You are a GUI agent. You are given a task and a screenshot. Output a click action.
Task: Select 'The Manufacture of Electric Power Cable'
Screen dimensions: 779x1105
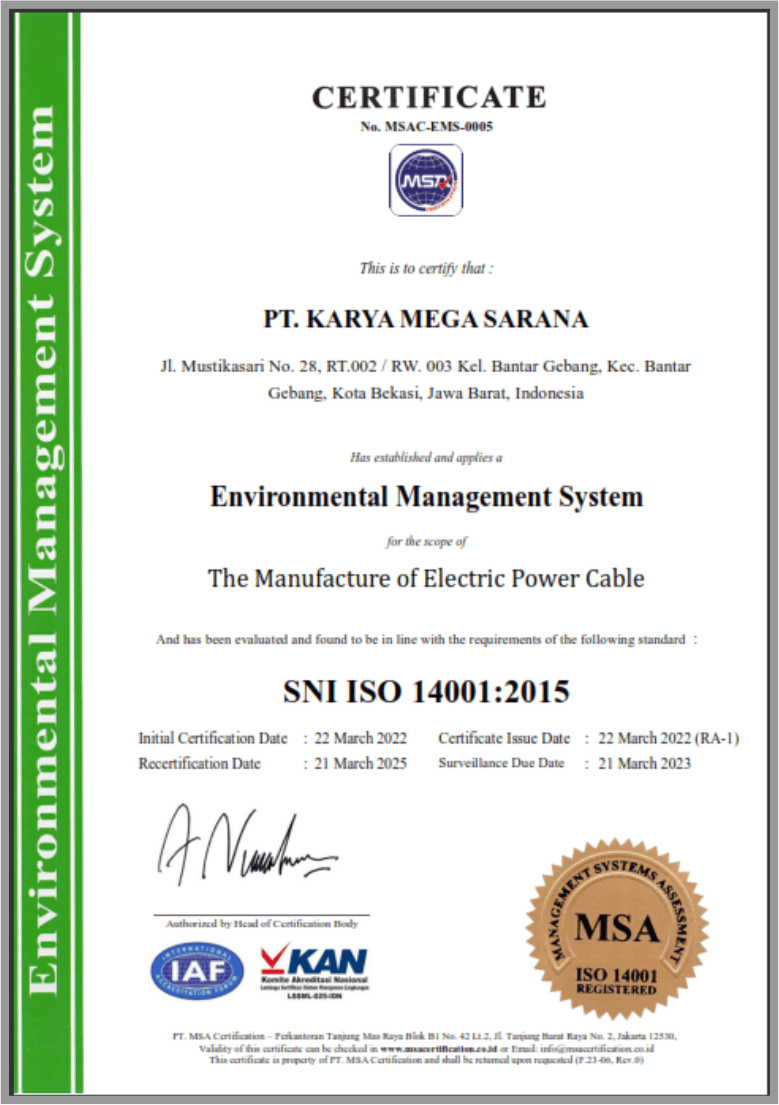click(x=426, y=579)
